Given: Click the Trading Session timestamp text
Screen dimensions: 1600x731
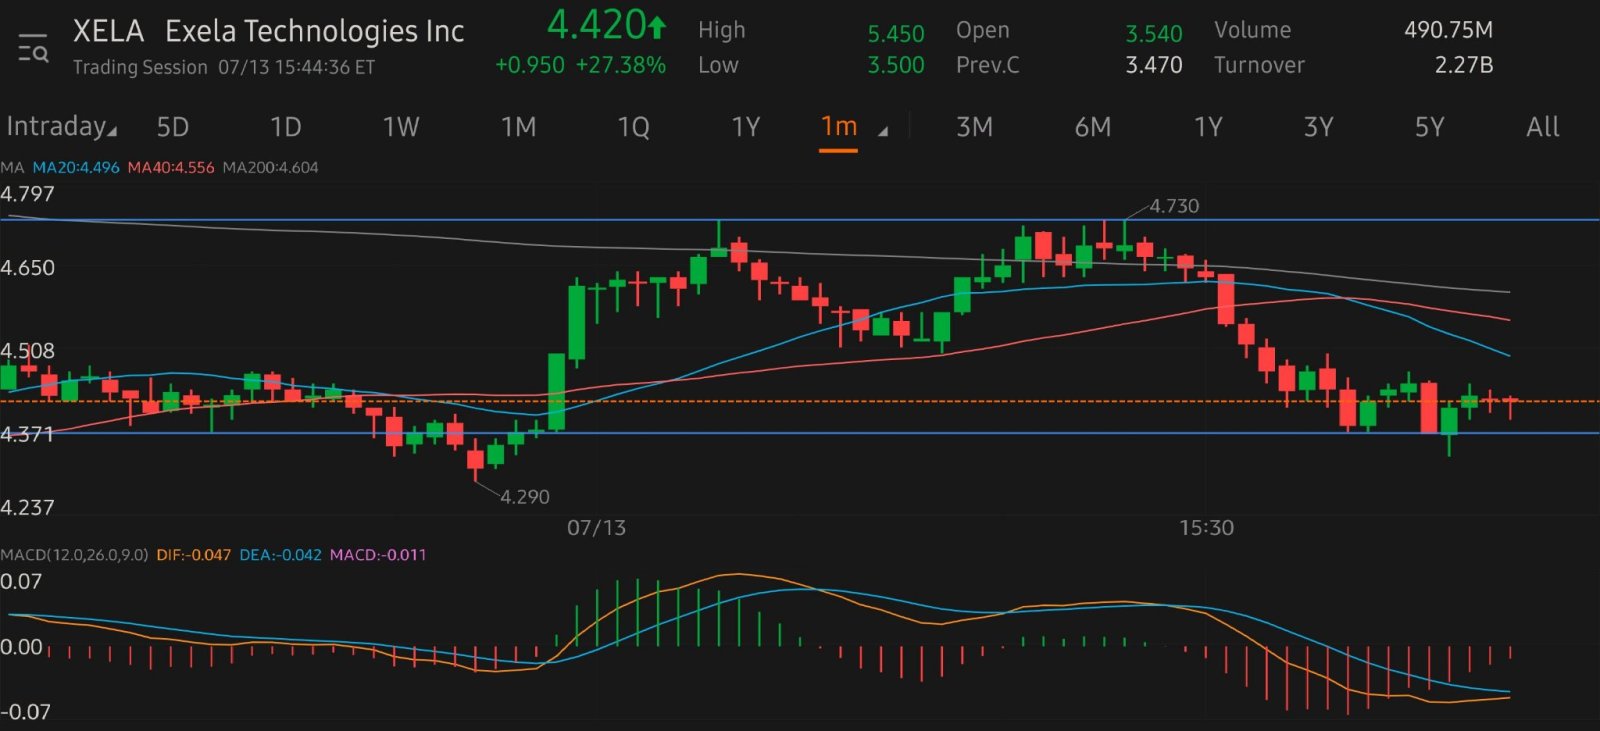Looking at the screenshot, I should [224, 67].
